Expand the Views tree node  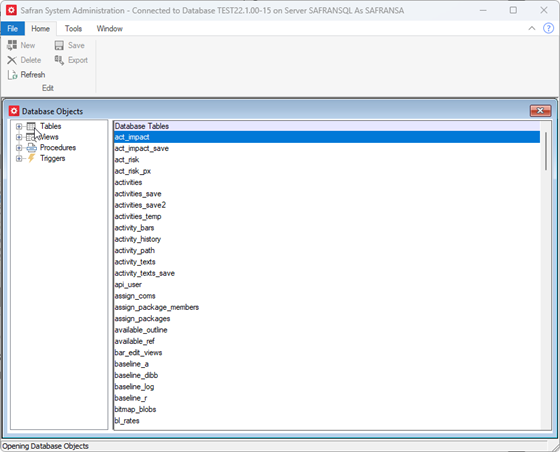coord(19,137)
